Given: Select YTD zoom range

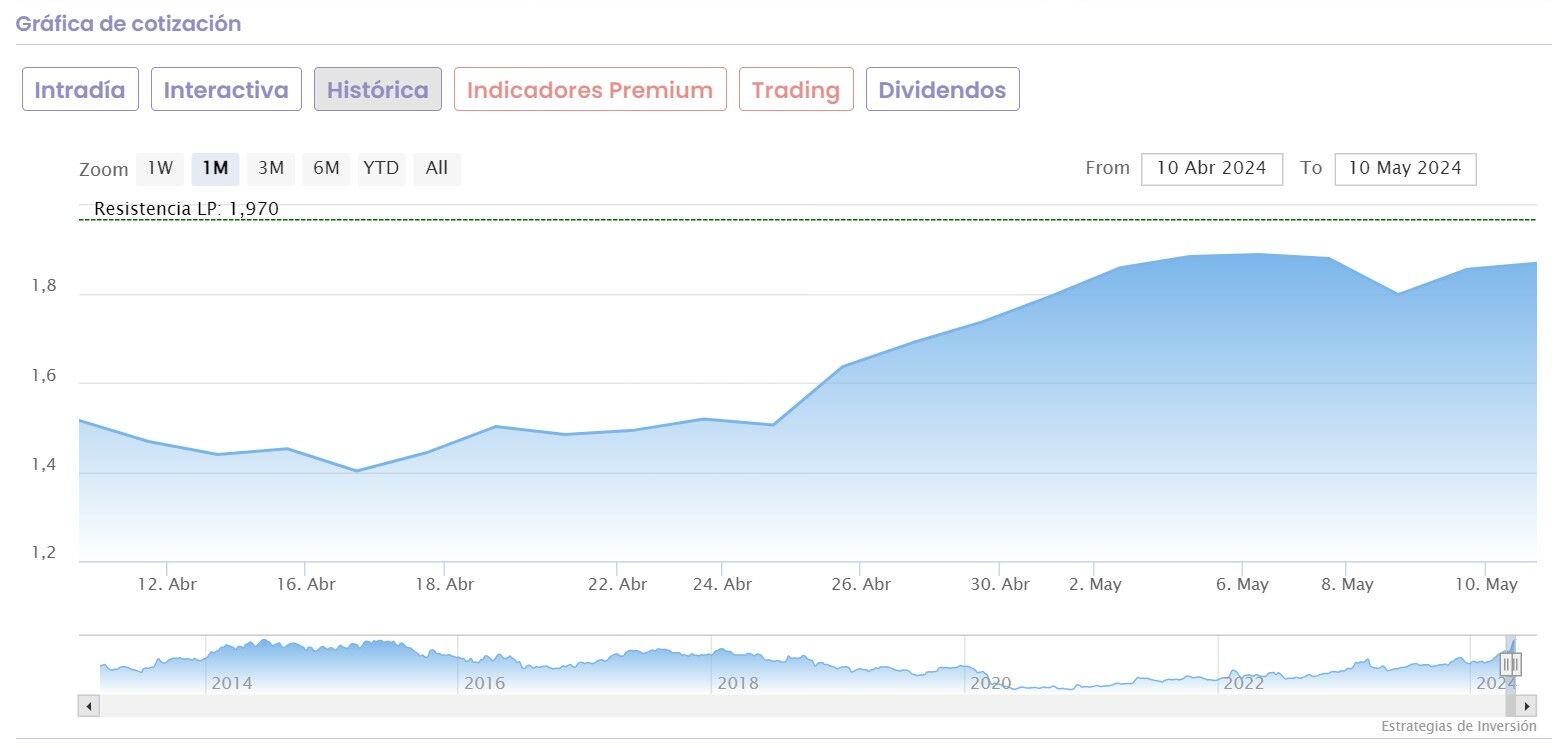Looking at the screenshot, I should point(381,169).
